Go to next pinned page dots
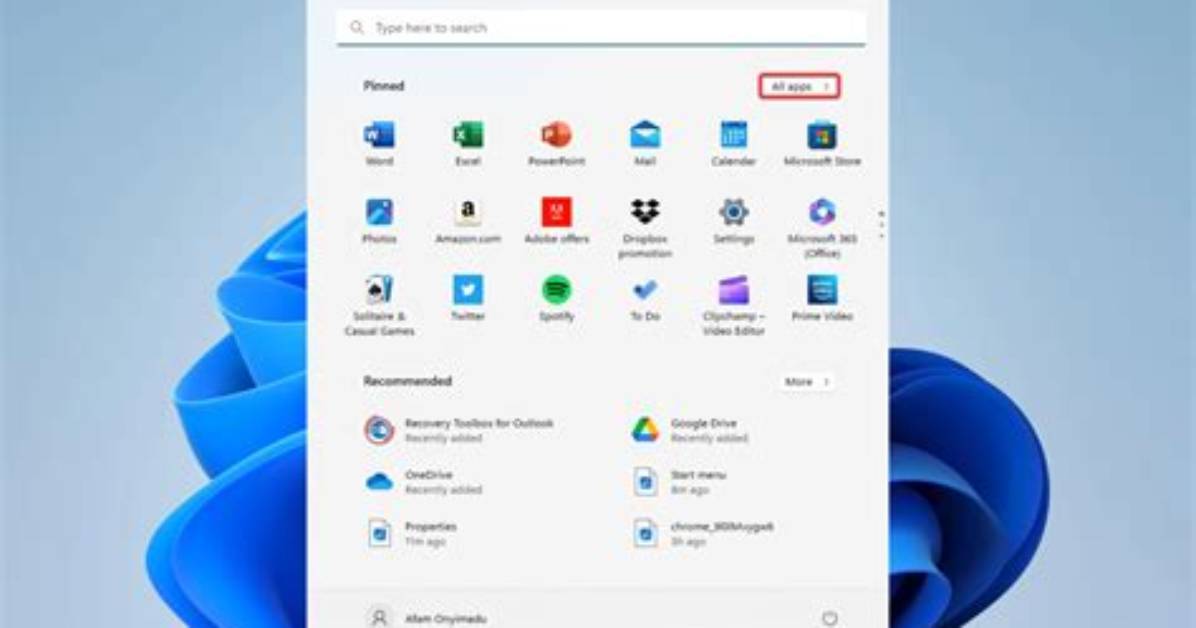This screenshot has width=1196, height=628. 881,225
